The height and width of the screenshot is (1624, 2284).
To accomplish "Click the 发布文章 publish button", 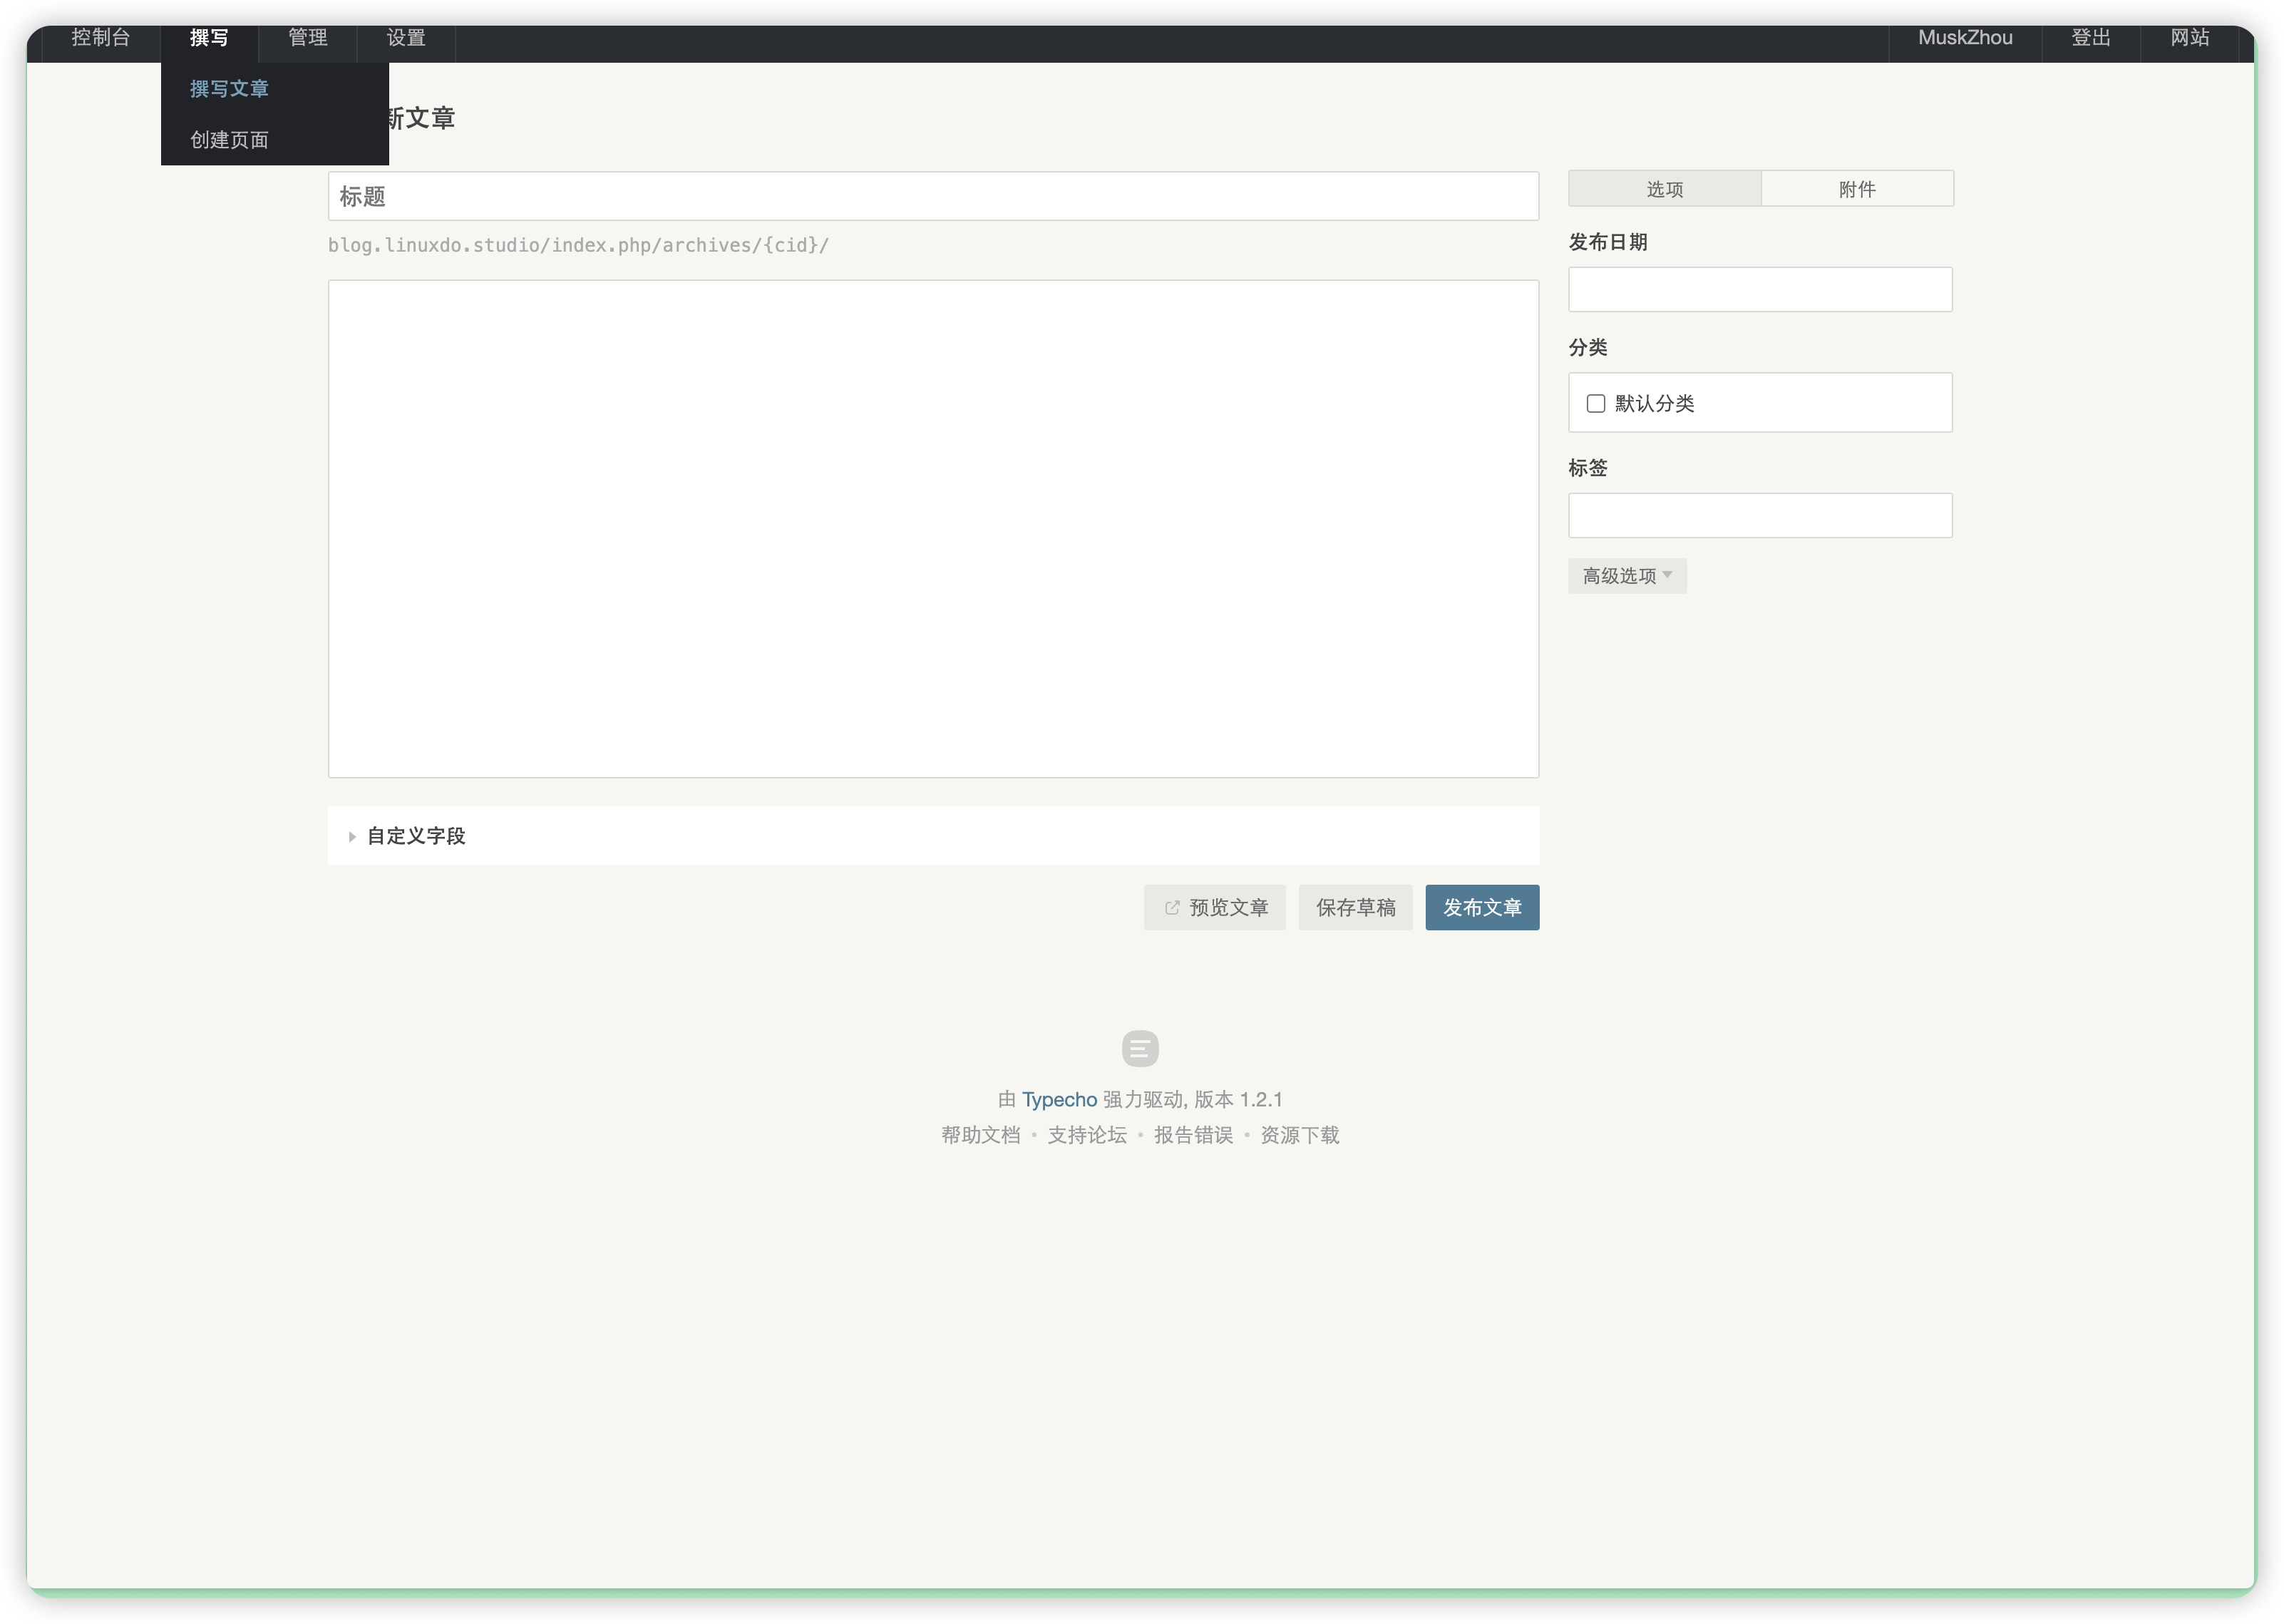I will pyautogui.click(x=1482, y=907).
